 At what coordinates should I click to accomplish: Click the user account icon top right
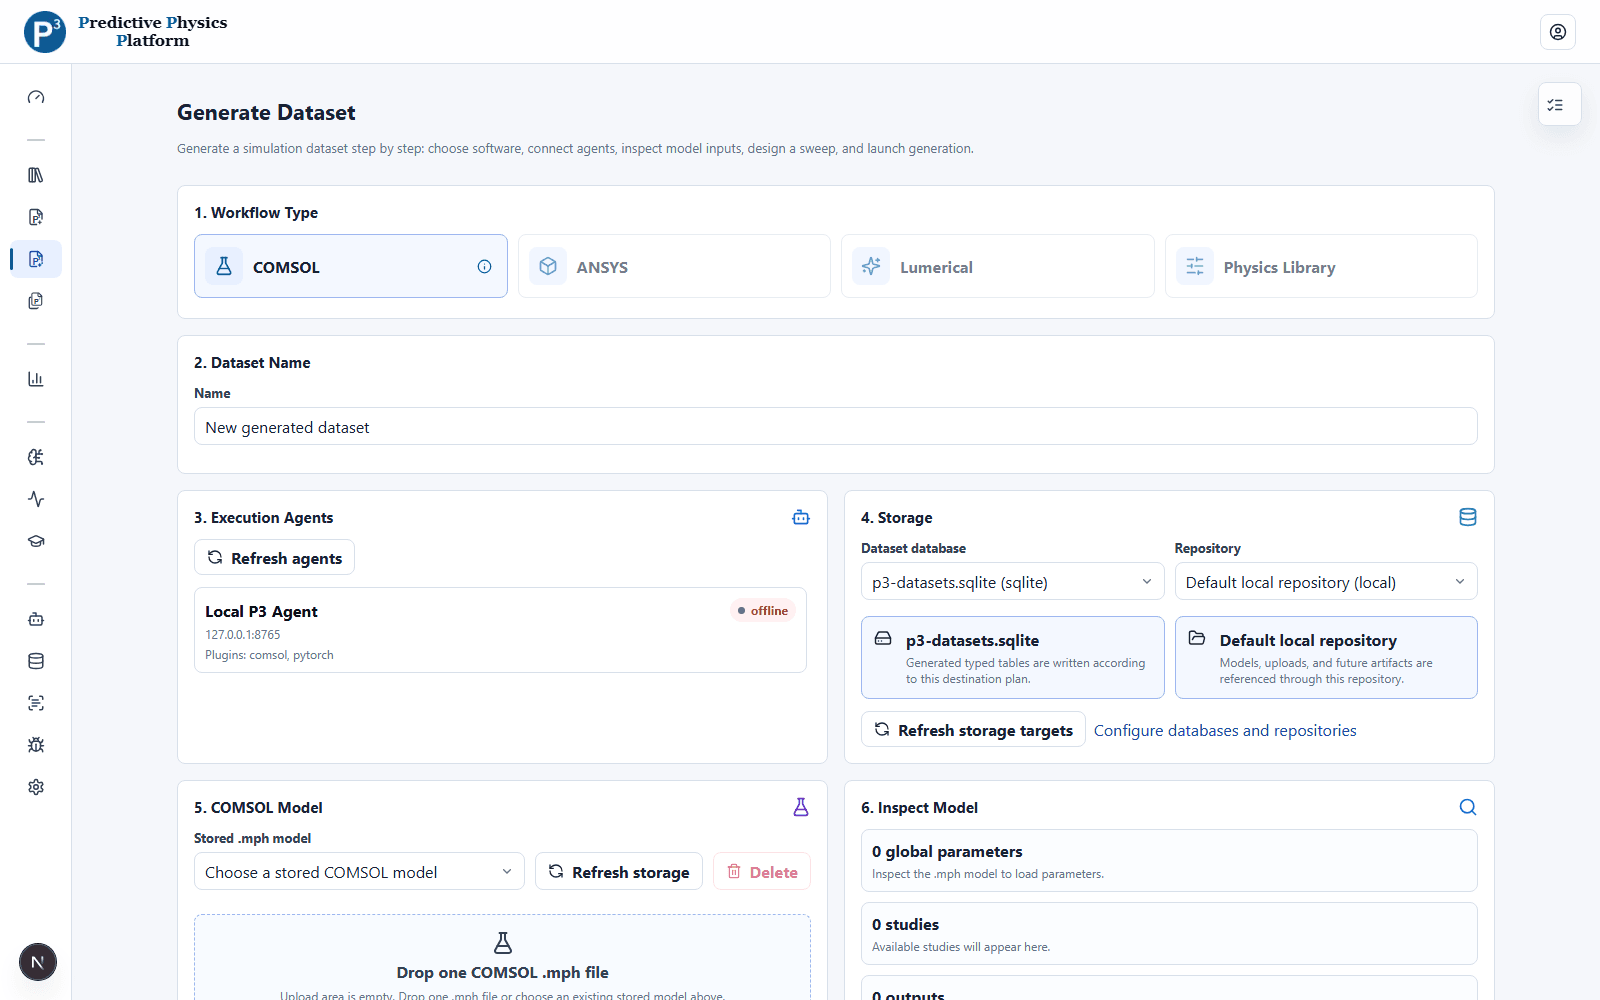pyautogui.click(x=1558, y=32)
